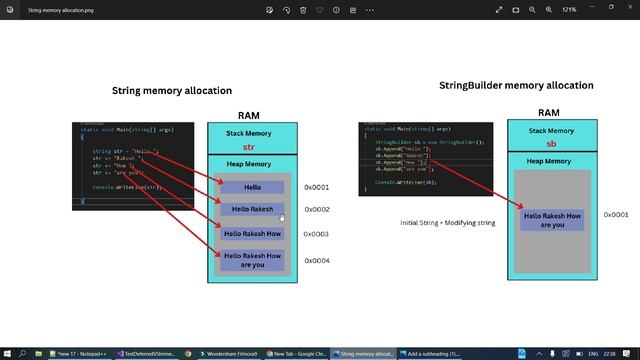The image size is (640, 360).
Task: Delete the image using trash icon
Action: 303,10
